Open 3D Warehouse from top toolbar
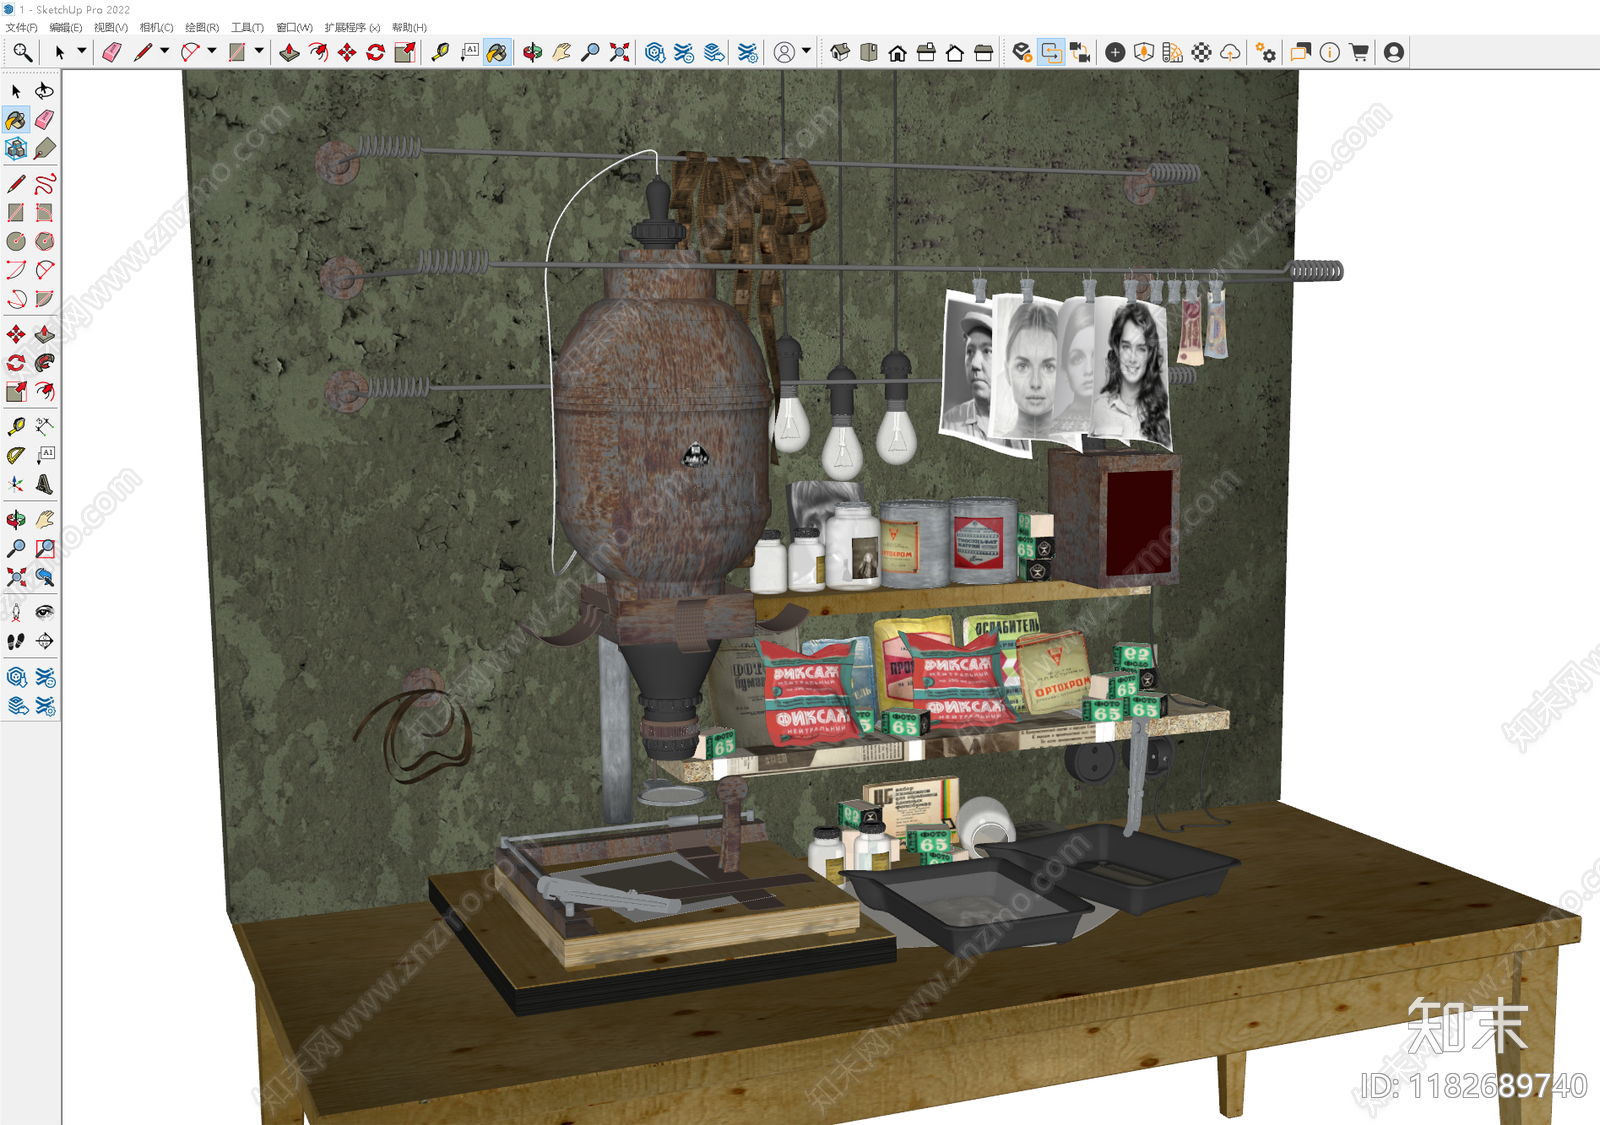The height and width of the screenshot is (1125, 1600). click(655, 52)
